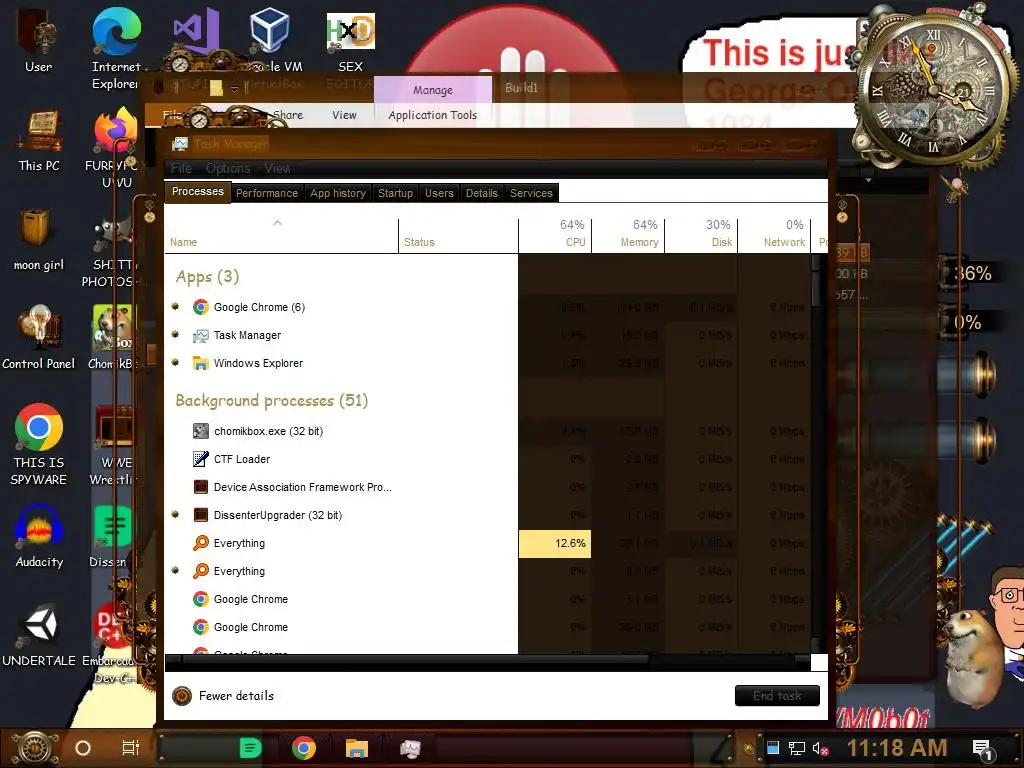Sort by the Memory column header

(x=628, y=235)
